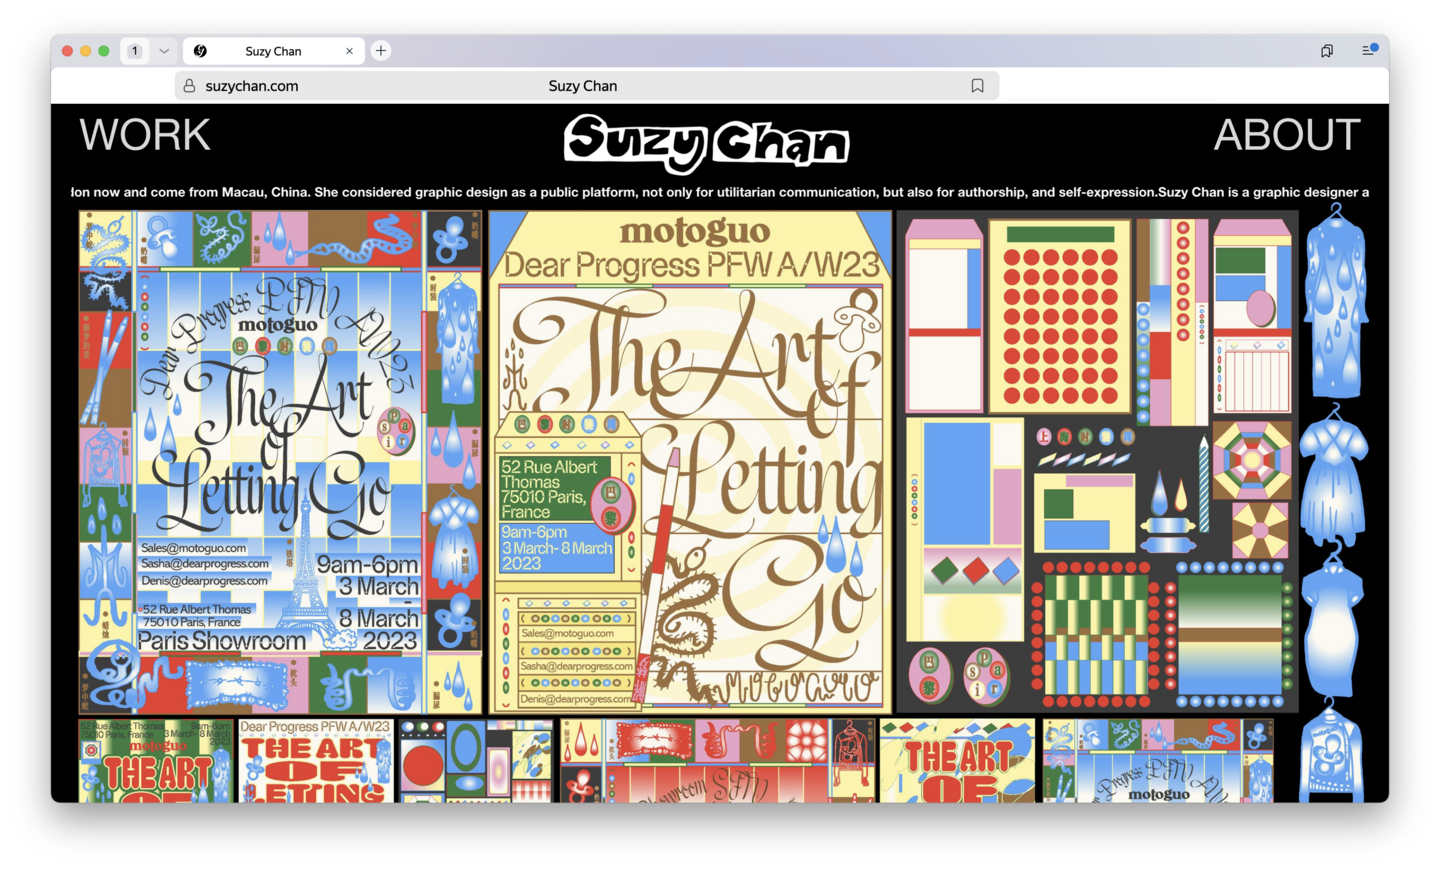
Task: Open the small blue motoguo poster thumbnail
Action: coord(1158,760)
